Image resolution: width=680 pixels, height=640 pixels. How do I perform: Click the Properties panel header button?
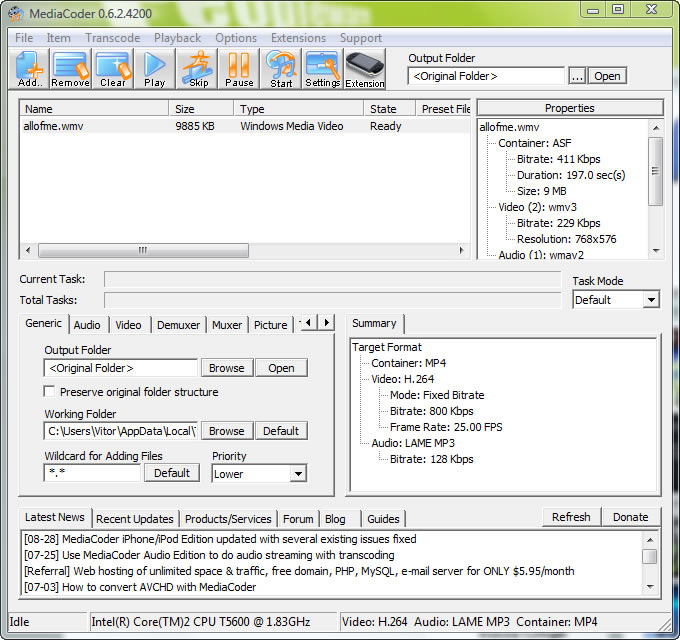point(570,108)
